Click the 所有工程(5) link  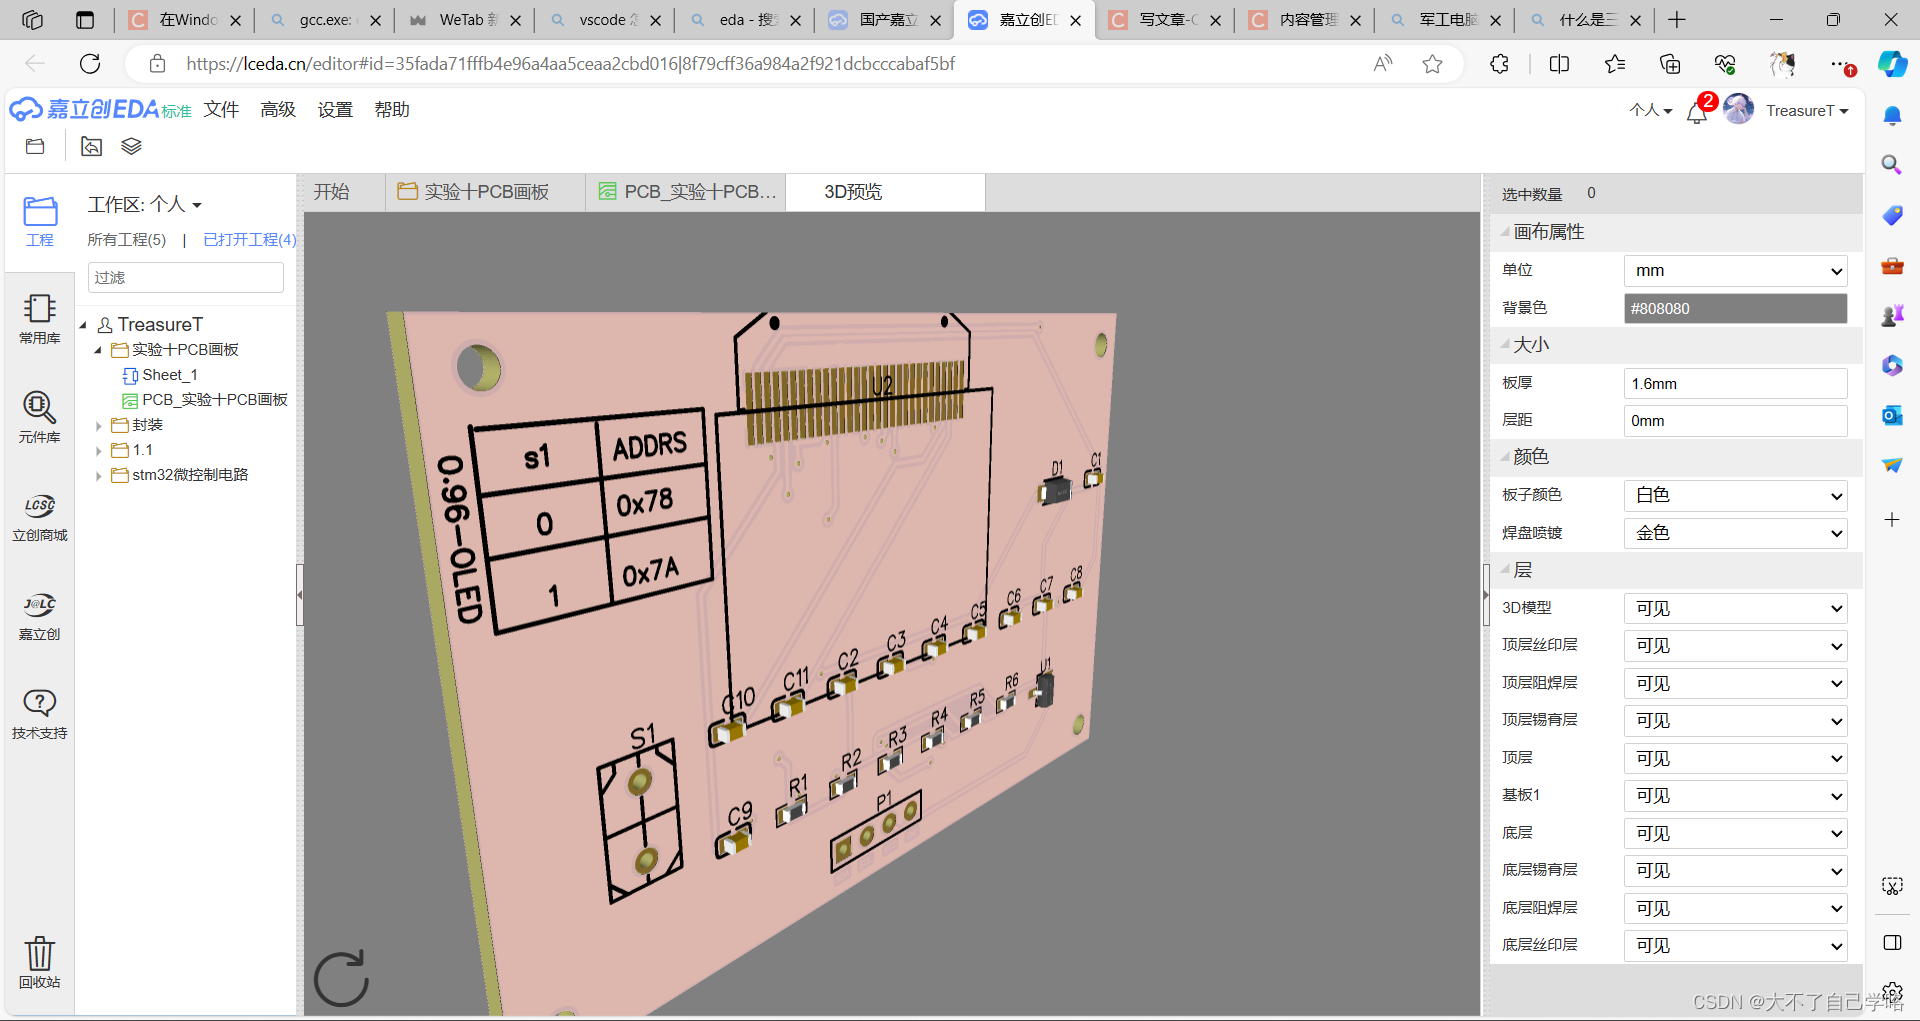tap(127, 240)
